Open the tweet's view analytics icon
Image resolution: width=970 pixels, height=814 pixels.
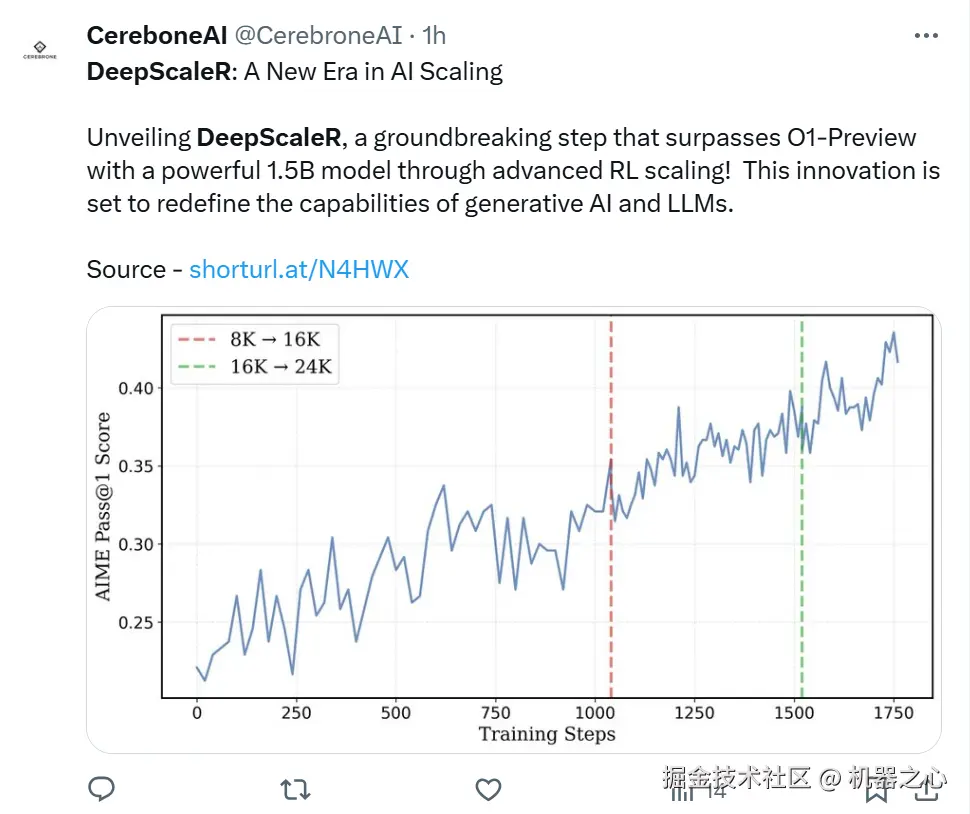[x=684, y=790]
